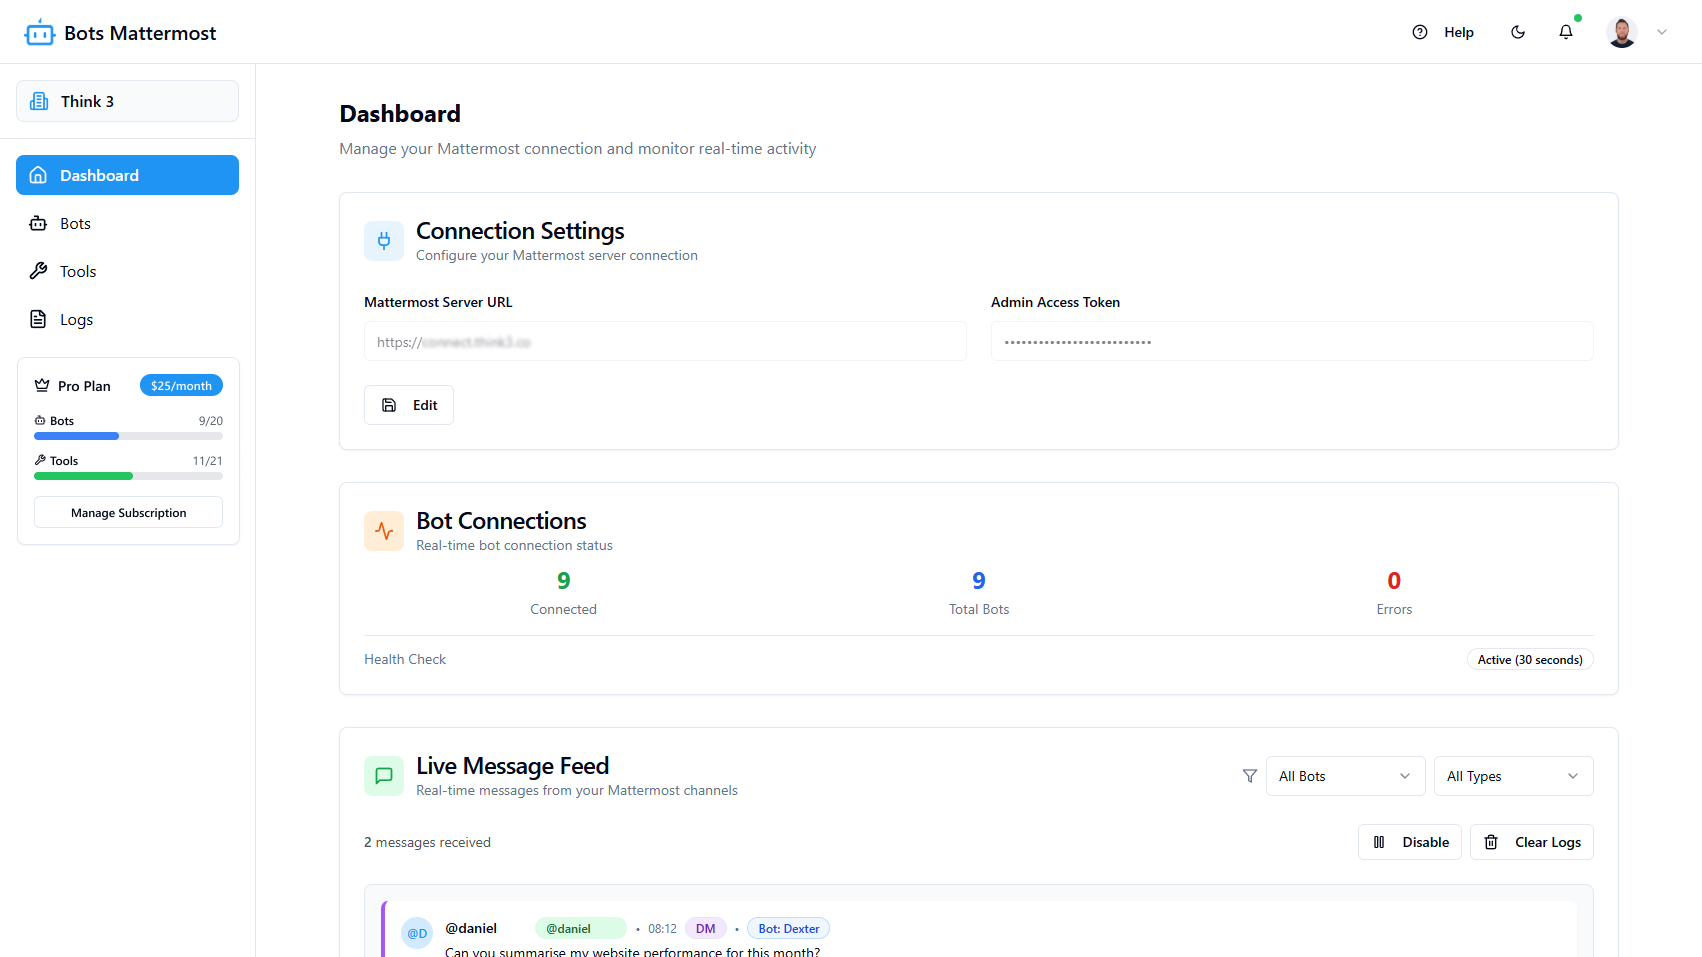Click the Bots Mattermost robot logo icon
The image size is (1702, 957).
(40, 33)
